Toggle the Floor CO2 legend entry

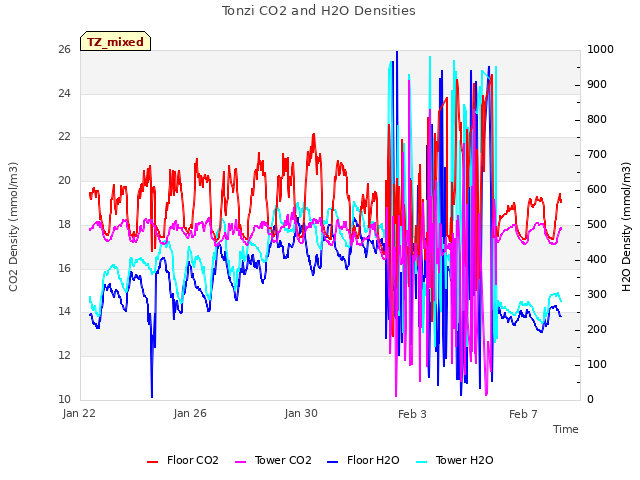(x=182, y=460)
